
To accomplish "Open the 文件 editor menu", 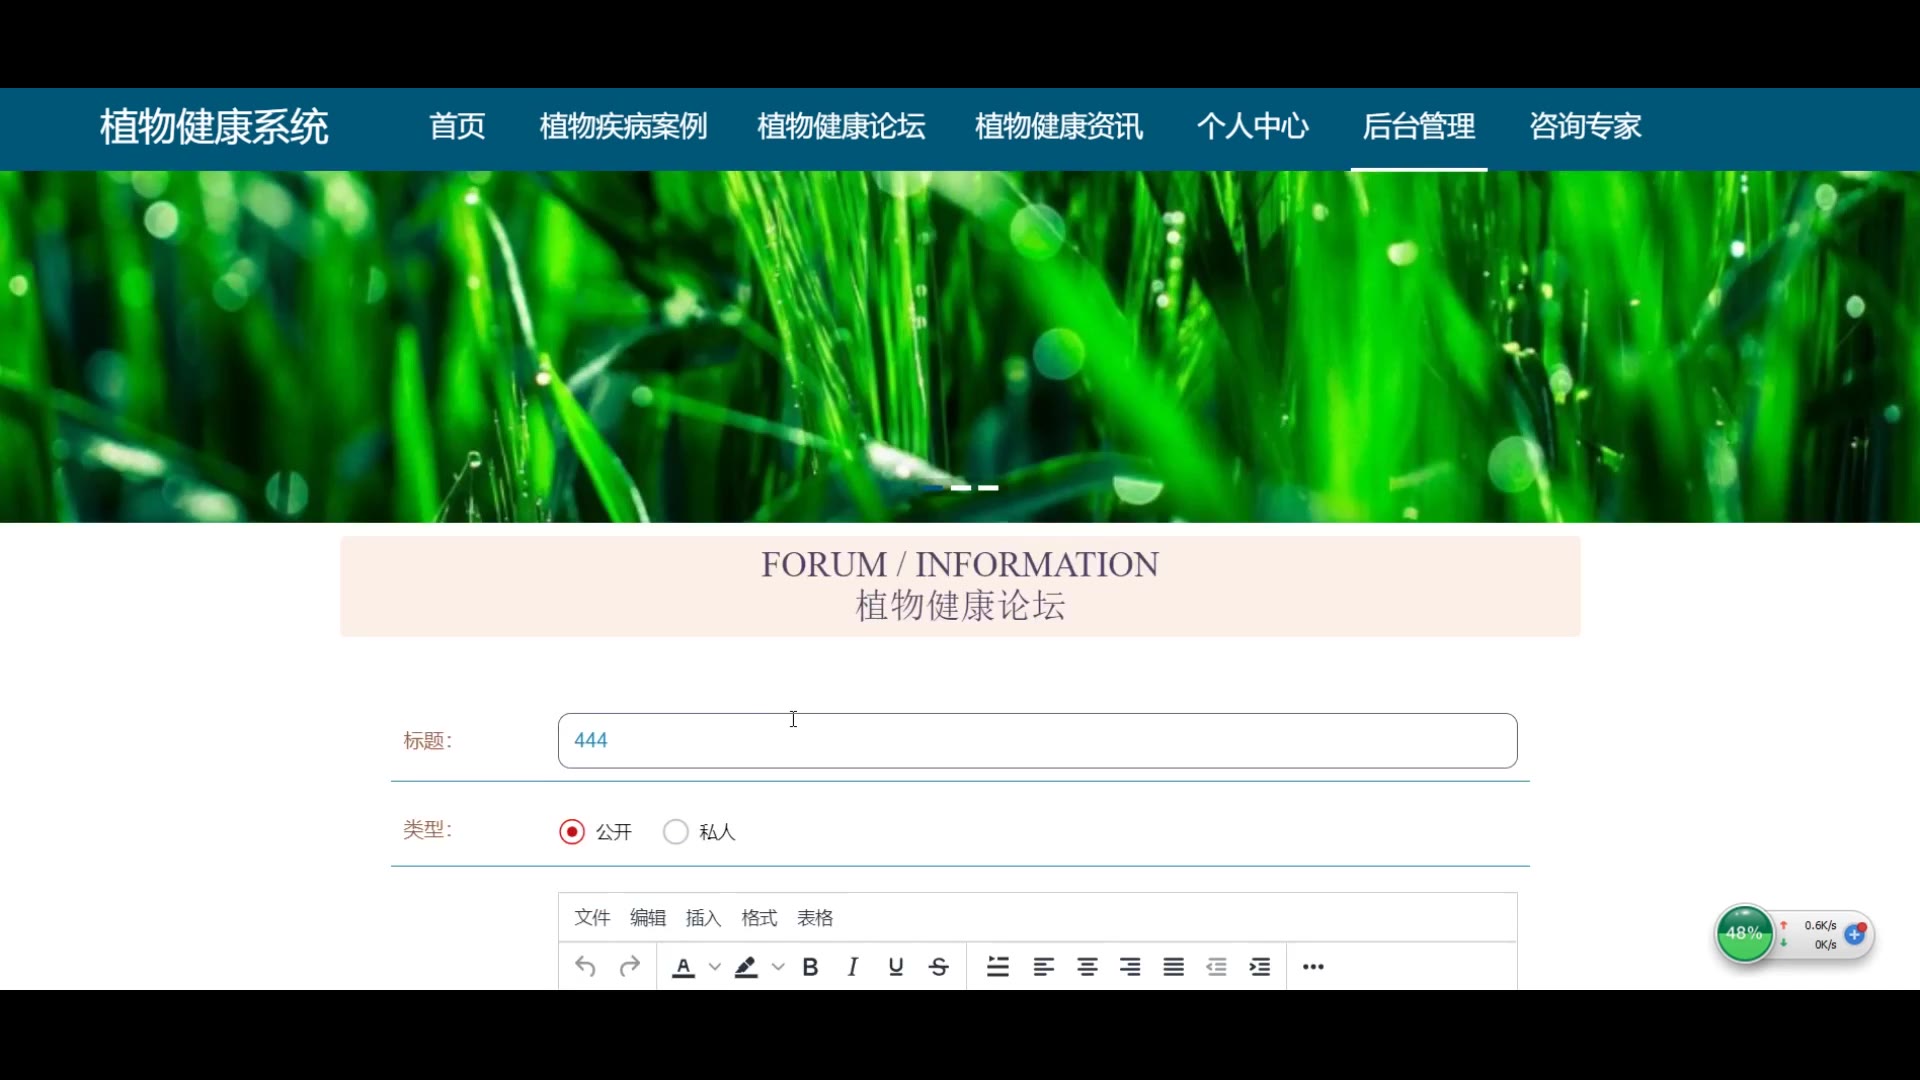I will 592,918.
